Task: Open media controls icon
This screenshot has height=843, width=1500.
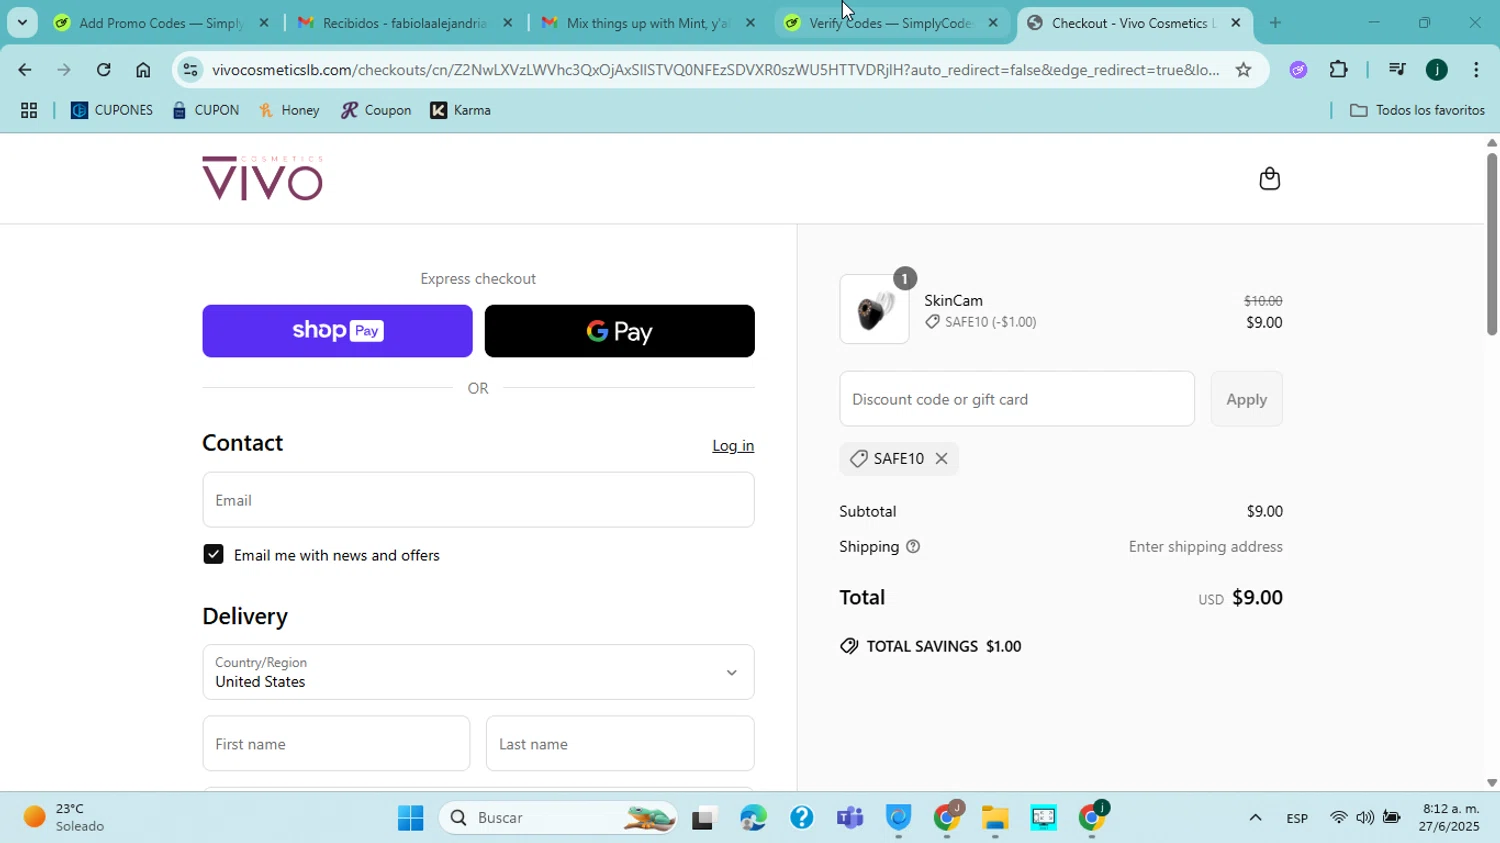Action: click(x=1396, y=70)
